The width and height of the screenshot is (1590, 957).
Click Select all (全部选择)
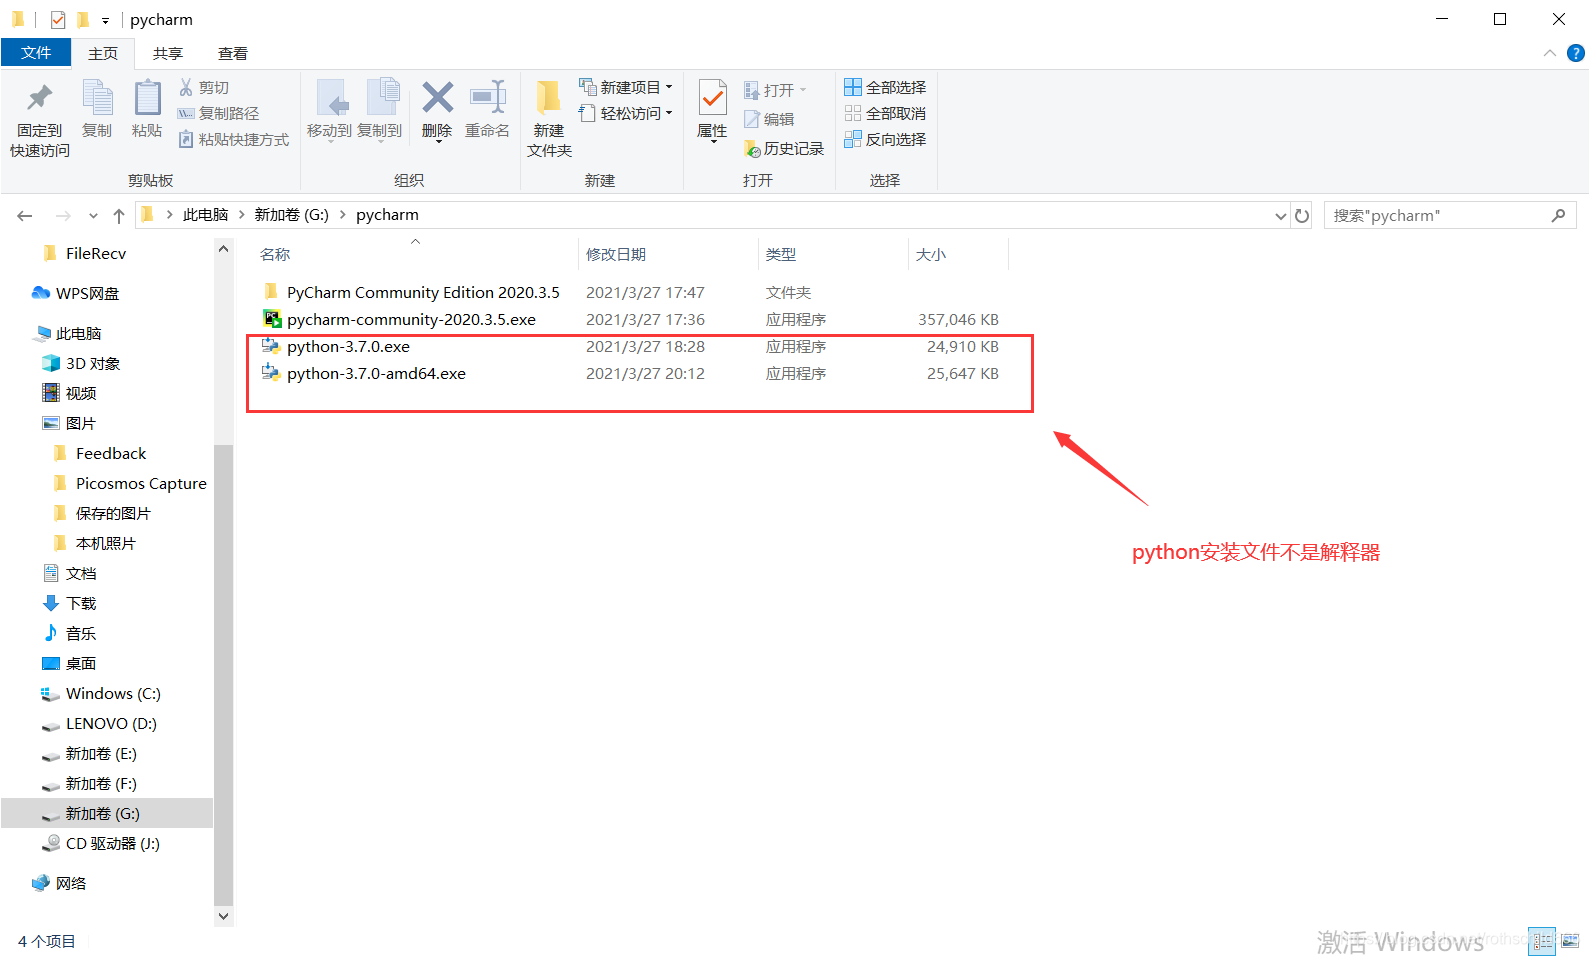(x=885, y=88)
